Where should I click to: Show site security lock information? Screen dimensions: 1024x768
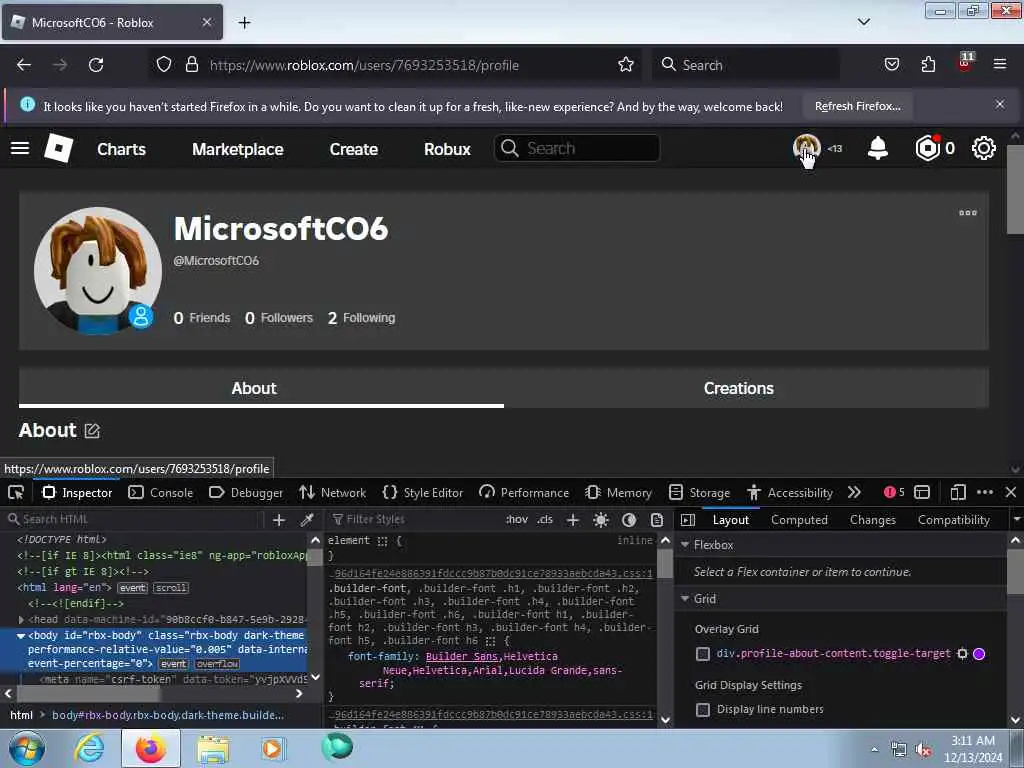tap(191, 65)
